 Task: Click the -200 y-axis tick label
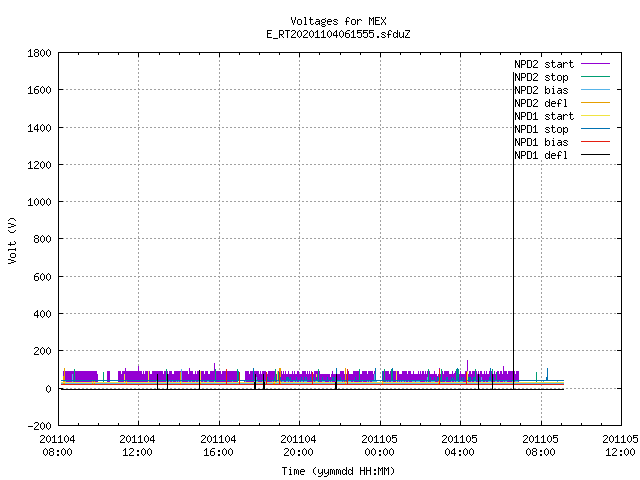click(x=39, y=426)
